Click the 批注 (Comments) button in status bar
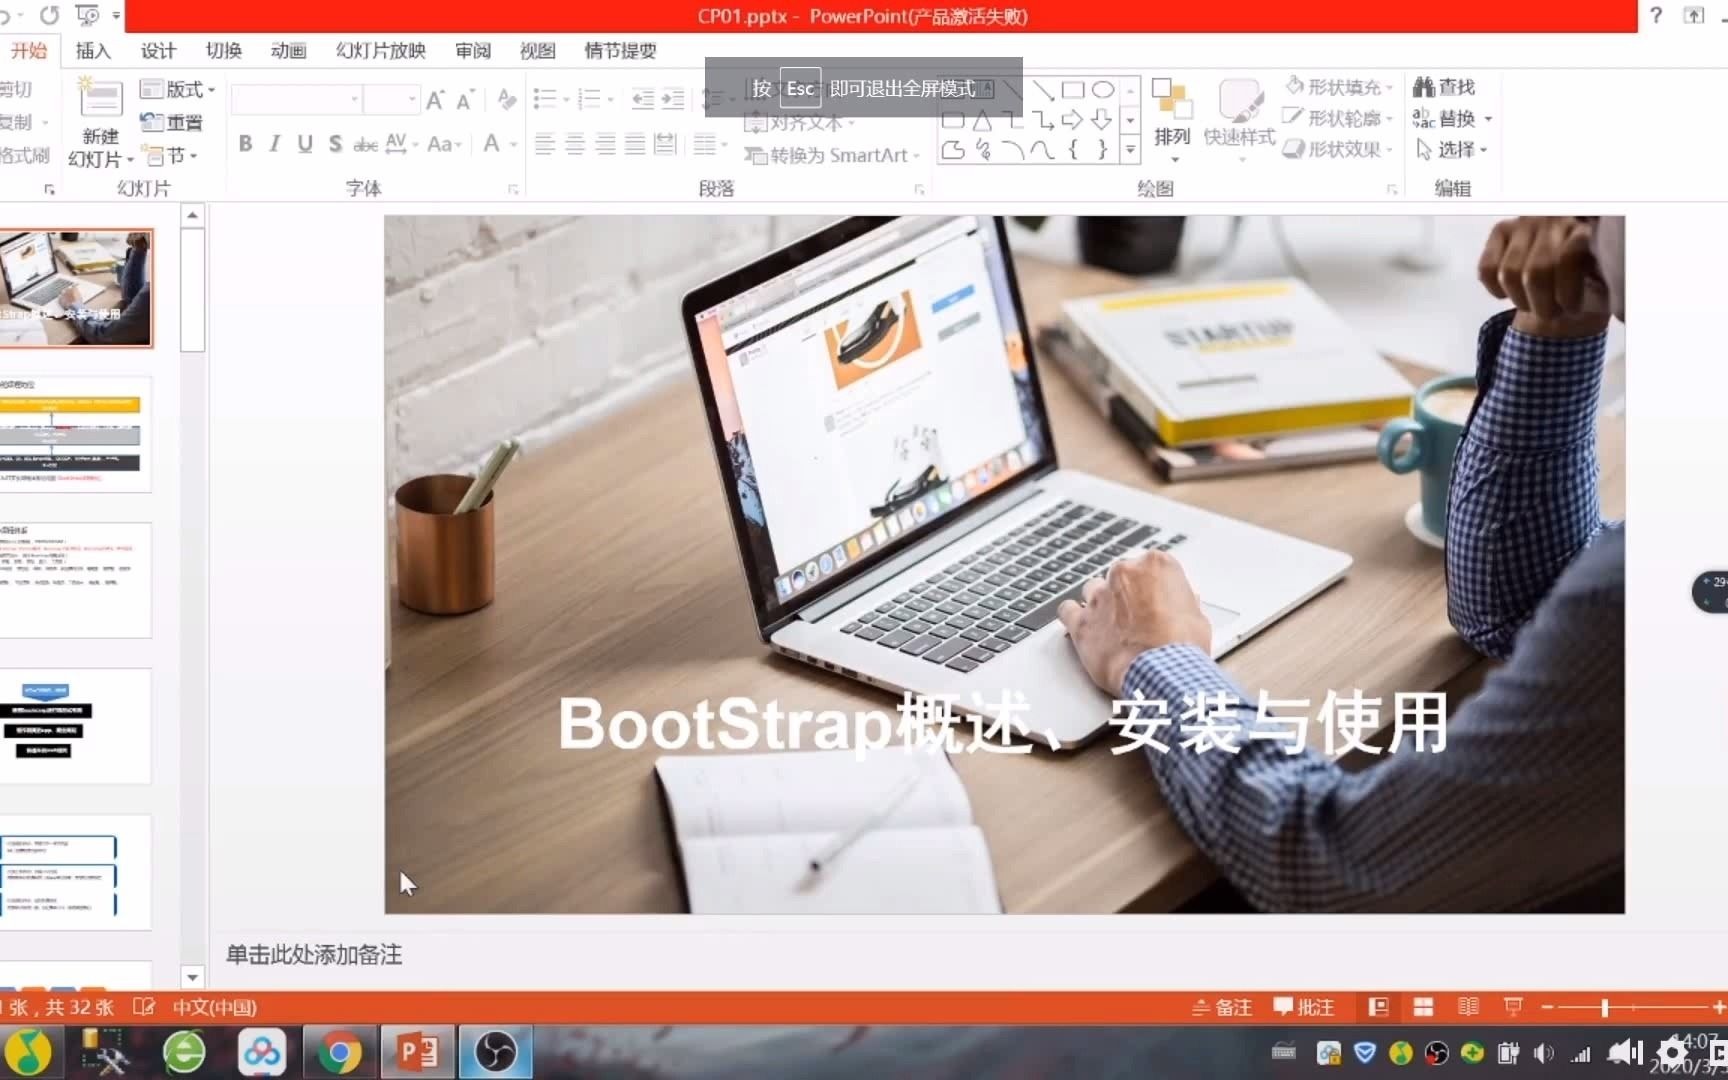 pyautogui.click(x=1303, y=1007)
